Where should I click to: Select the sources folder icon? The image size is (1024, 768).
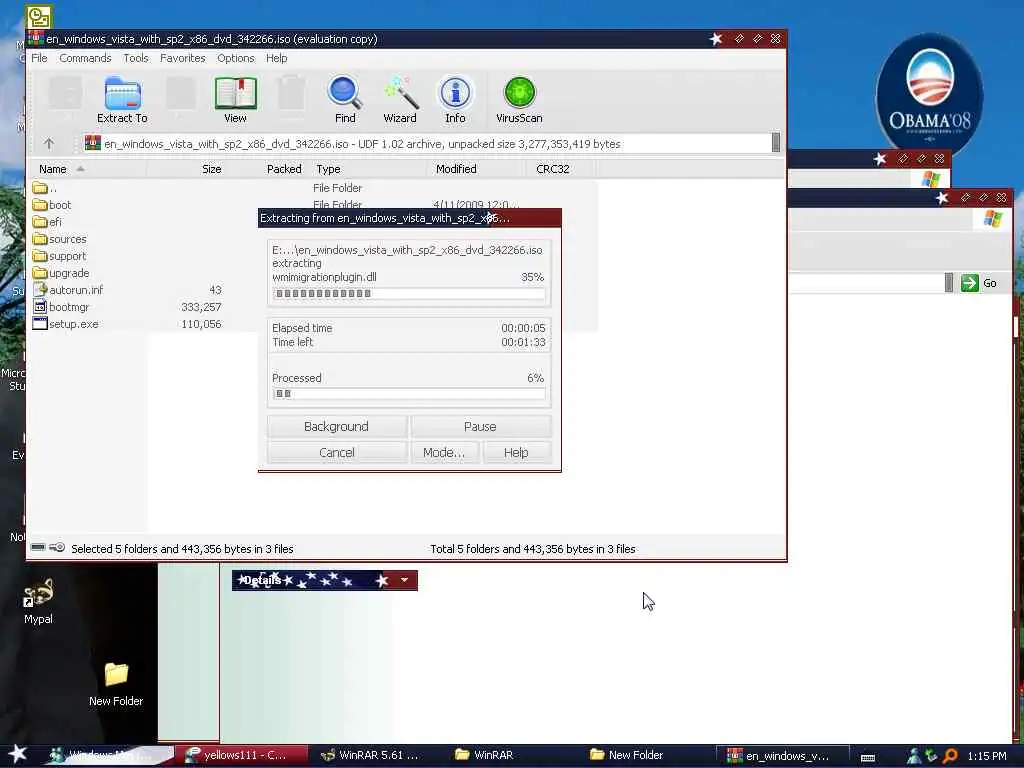click(40, 238)
